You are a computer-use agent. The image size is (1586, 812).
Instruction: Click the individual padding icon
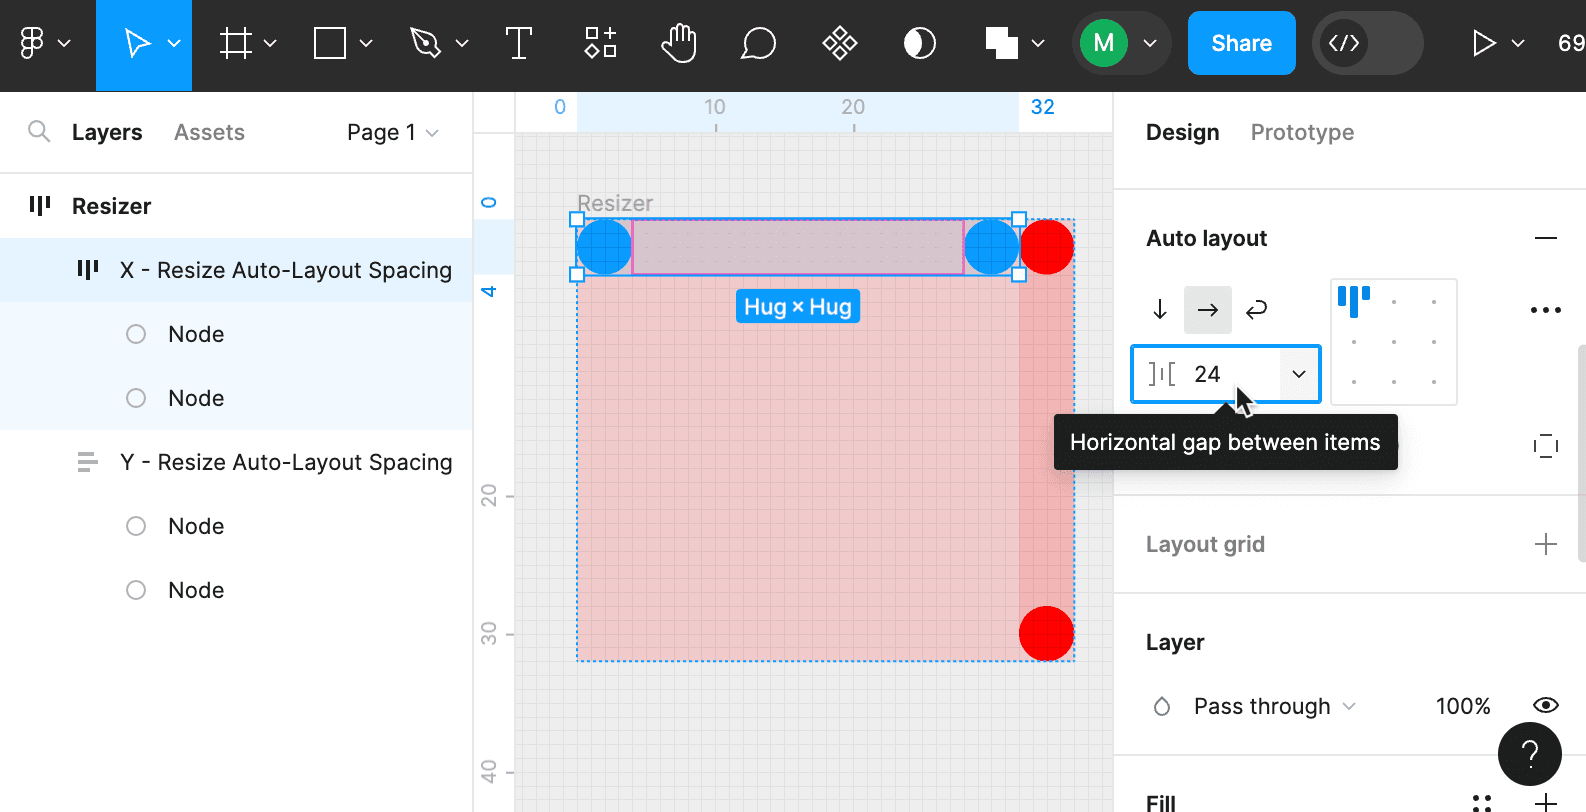(1546, 446)
